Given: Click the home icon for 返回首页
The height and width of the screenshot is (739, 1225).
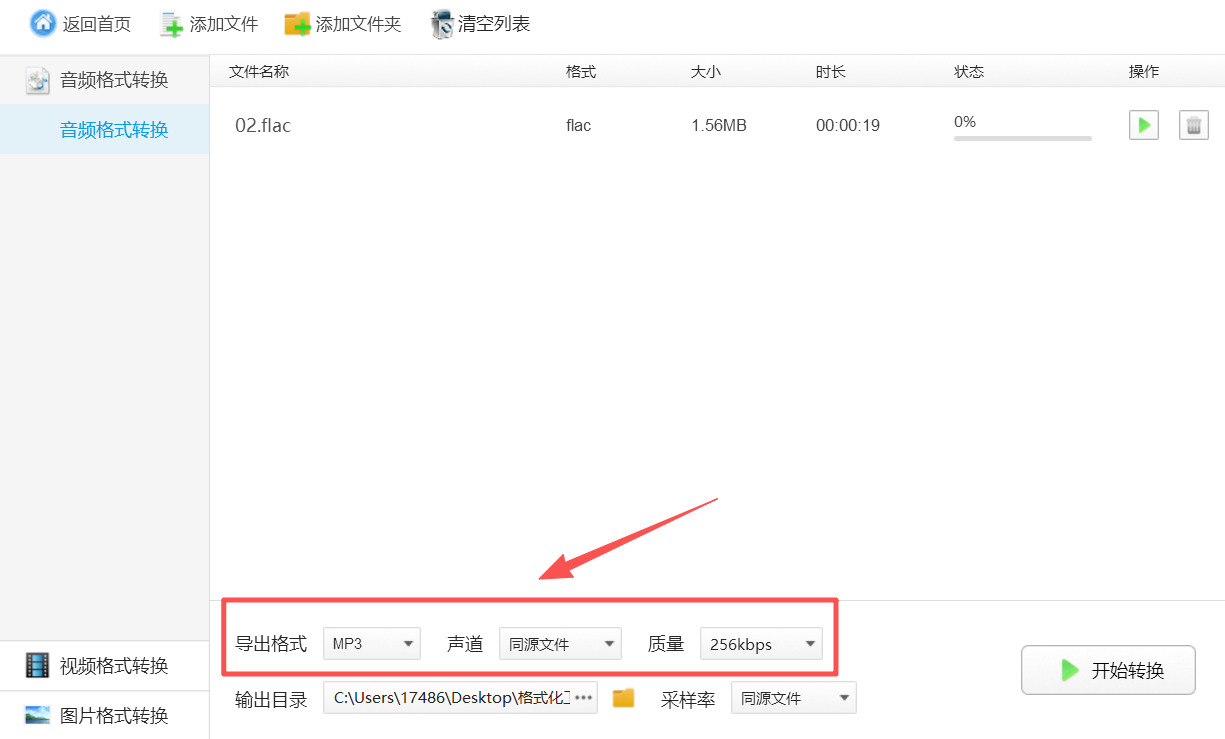Looking at the screenshot, I should pos(43,23).
